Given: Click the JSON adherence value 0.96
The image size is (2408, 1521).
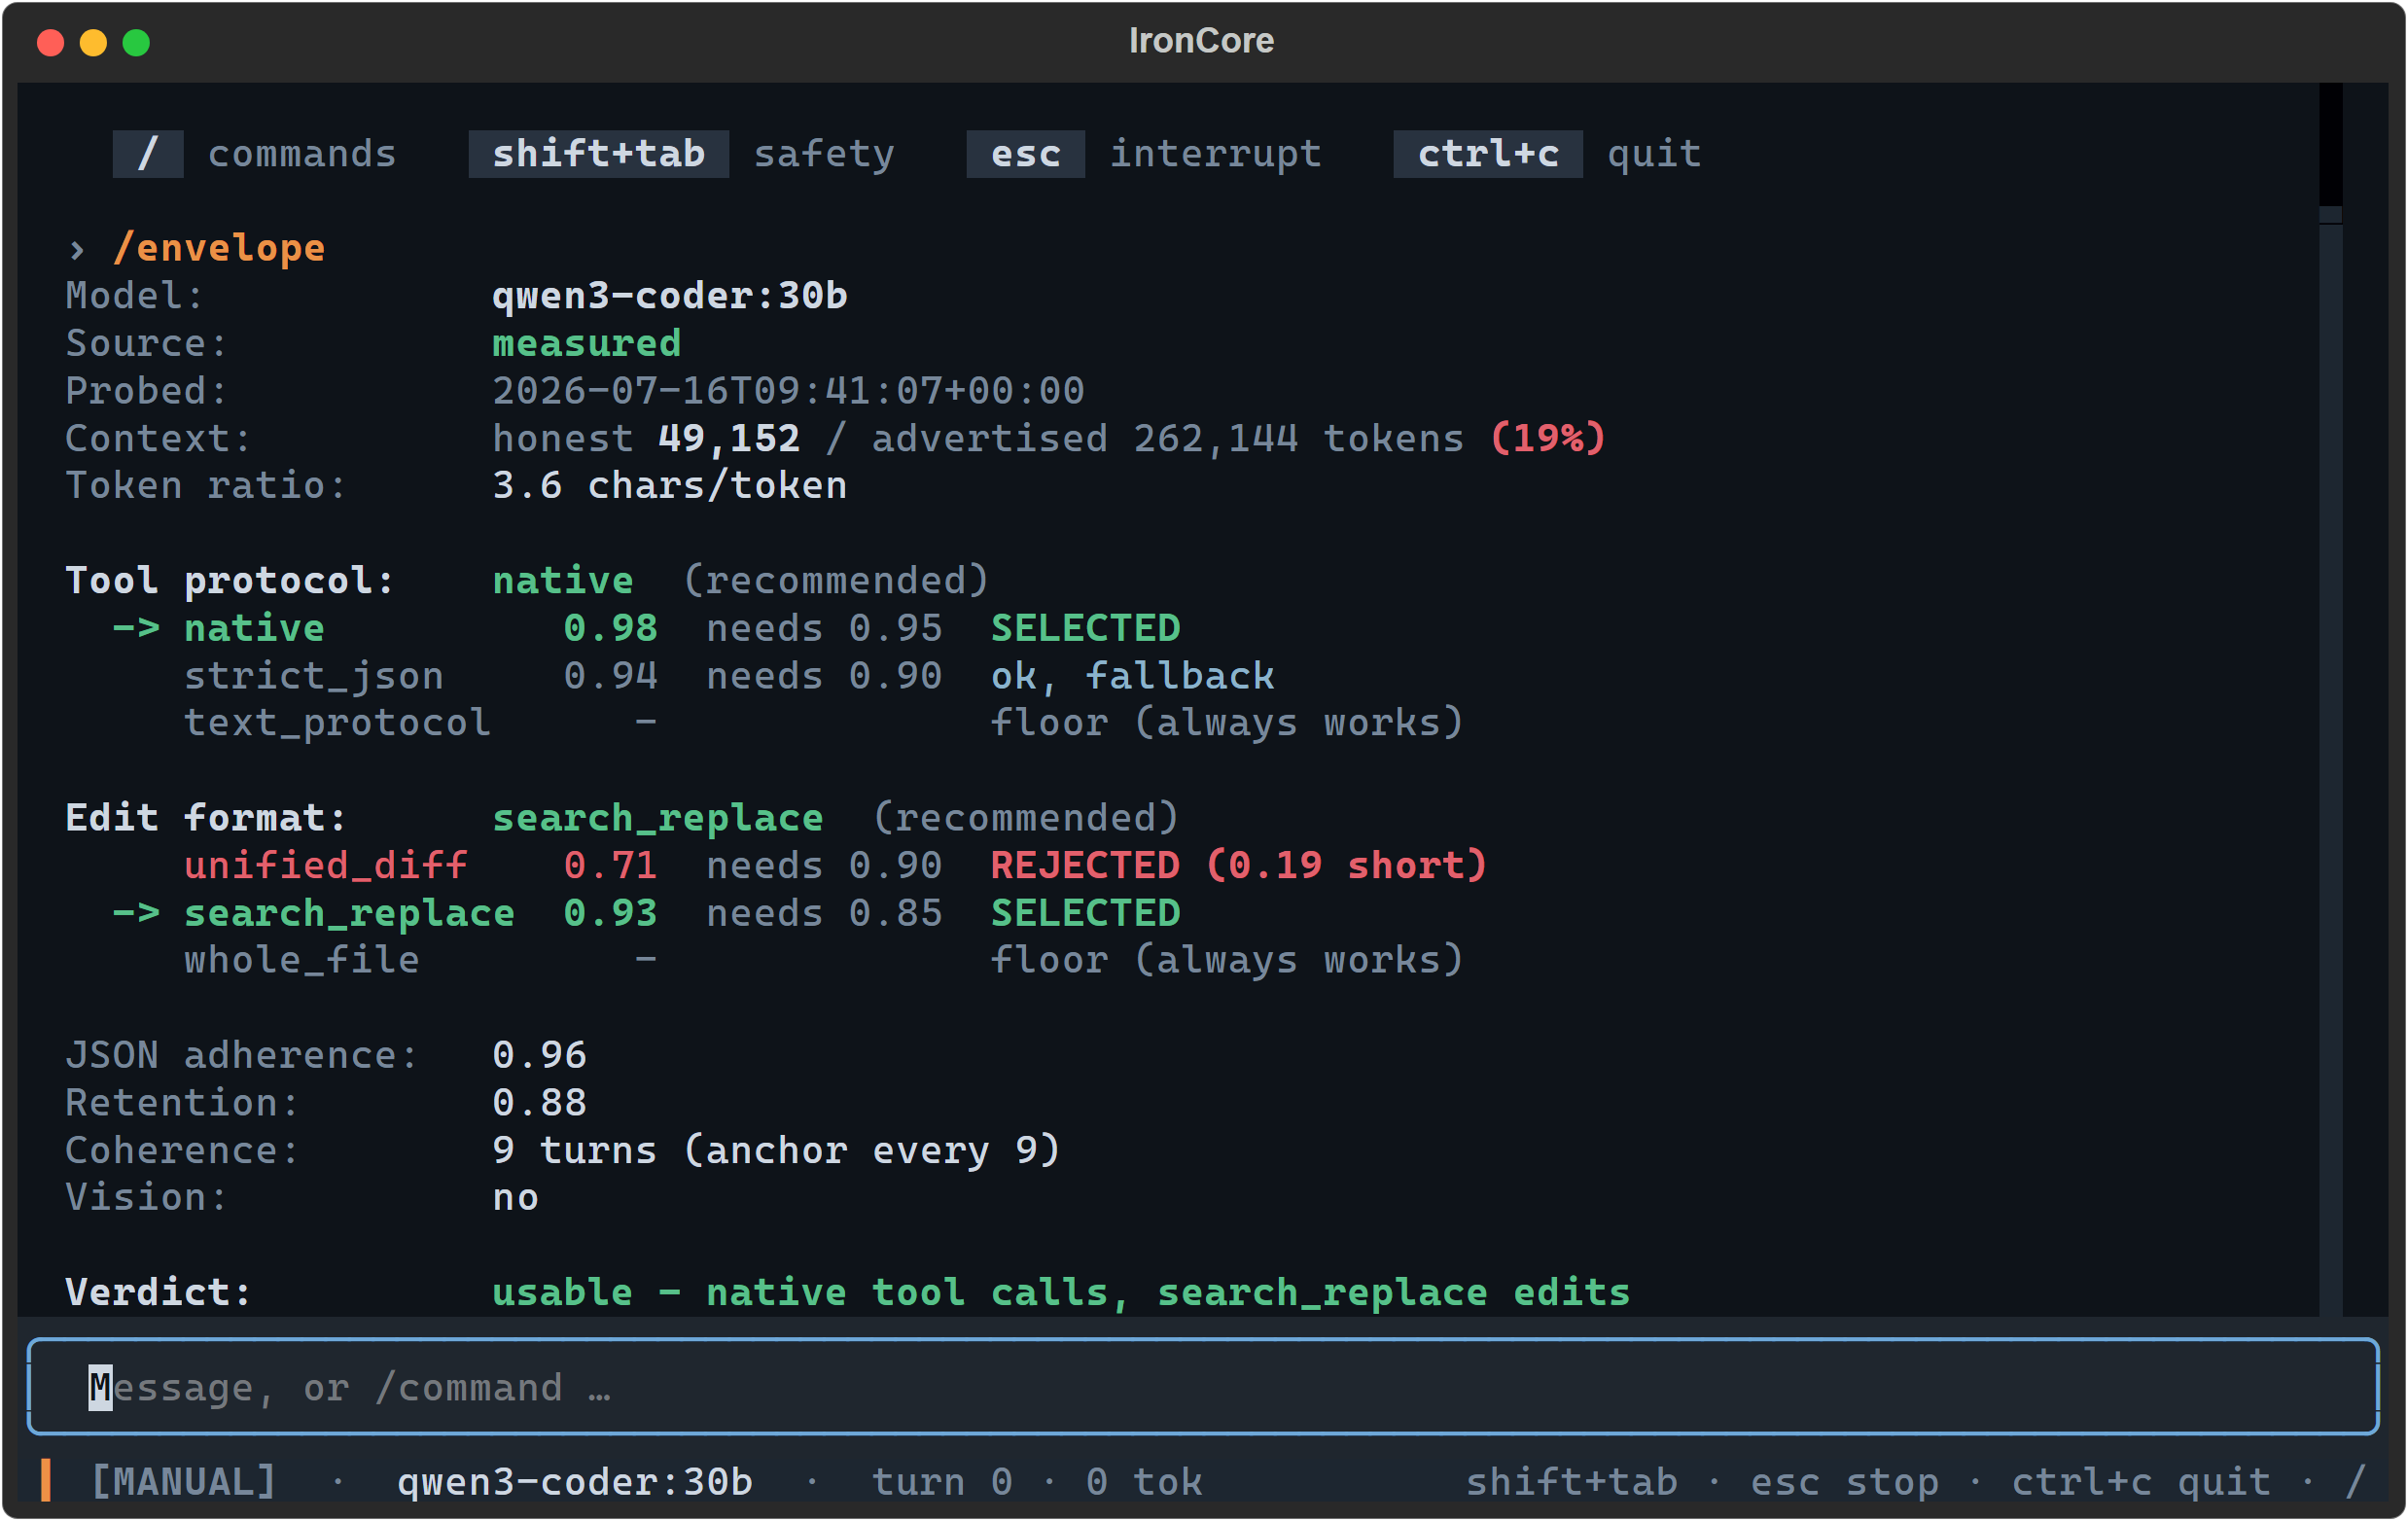Looking at the screenshot, I should coord(539,1056).
